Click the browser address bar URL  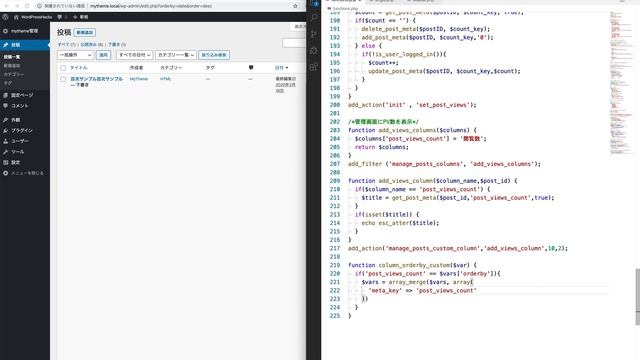click(x=151, y=6)
